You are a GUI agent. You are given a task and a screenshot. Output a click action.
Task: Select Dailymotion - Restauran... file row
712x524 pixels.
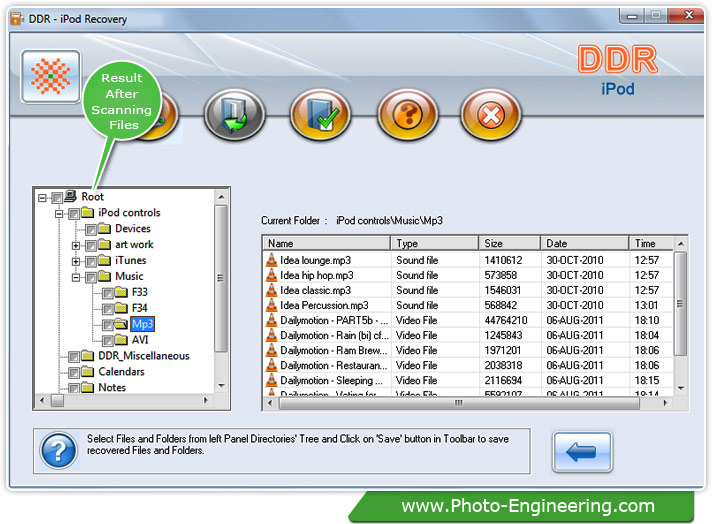pyautogui.click(x=468, y=365)
